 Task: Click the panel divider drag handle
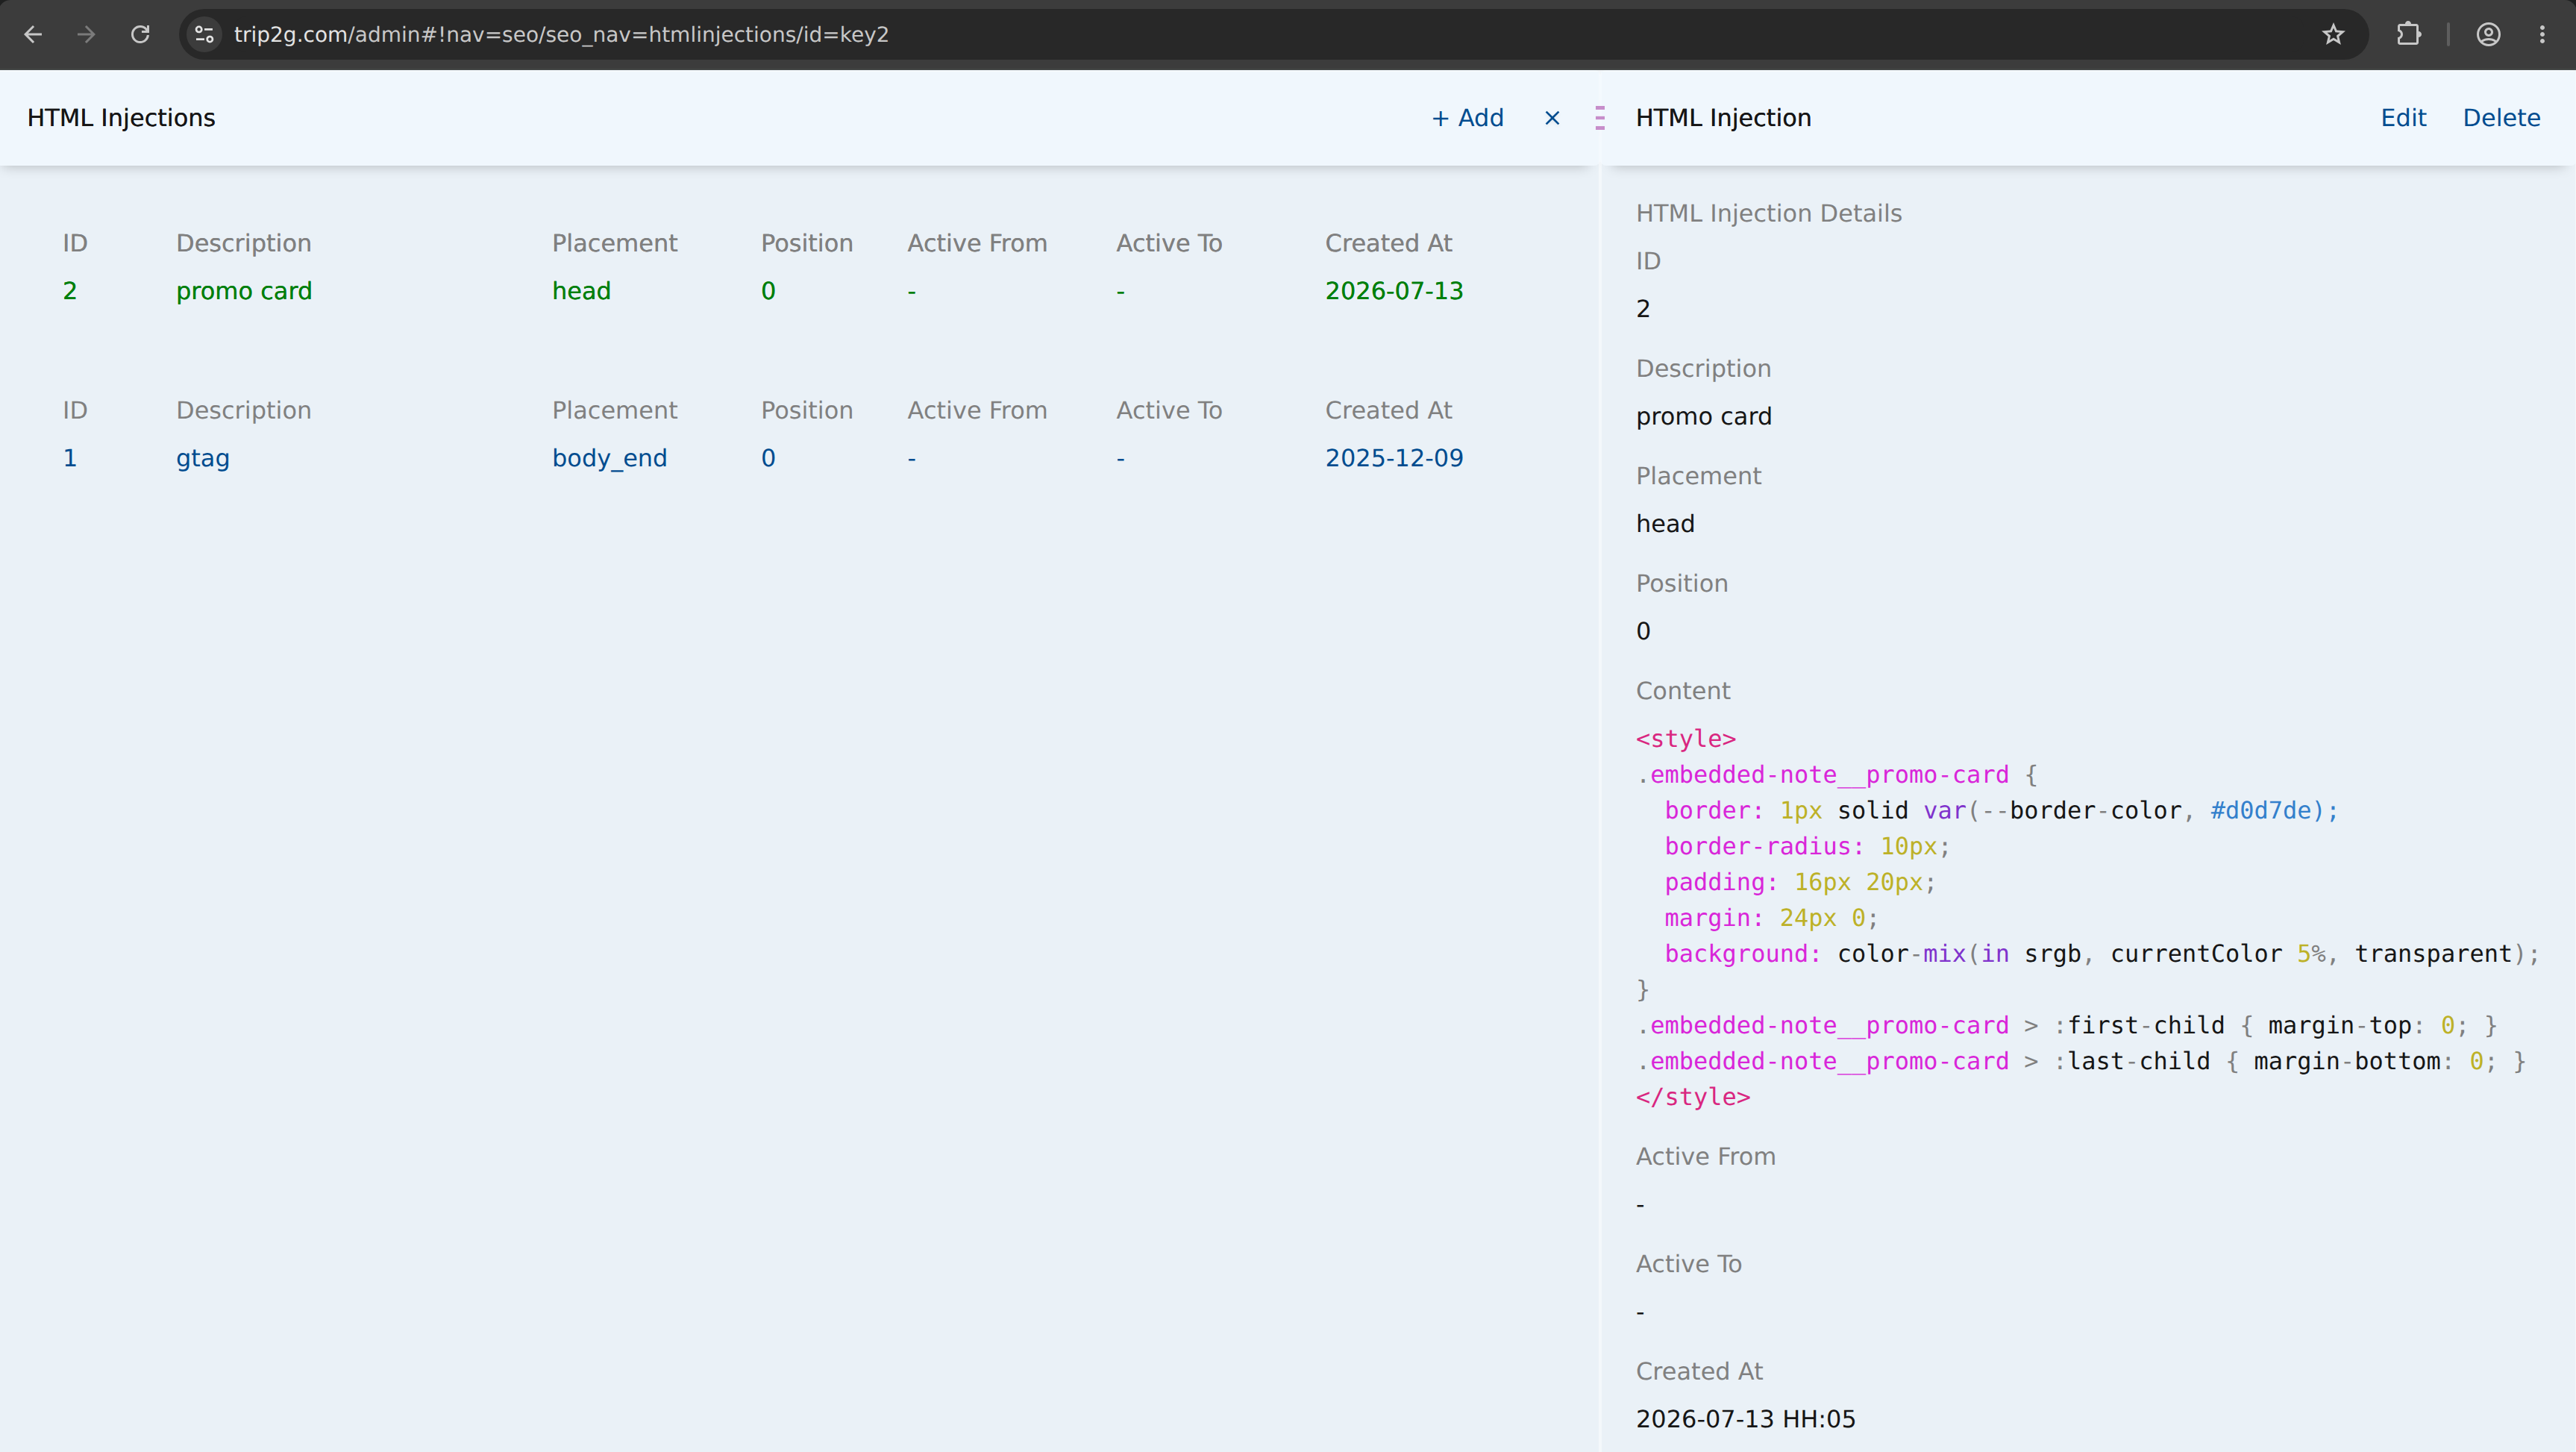tap(1600, 118)
